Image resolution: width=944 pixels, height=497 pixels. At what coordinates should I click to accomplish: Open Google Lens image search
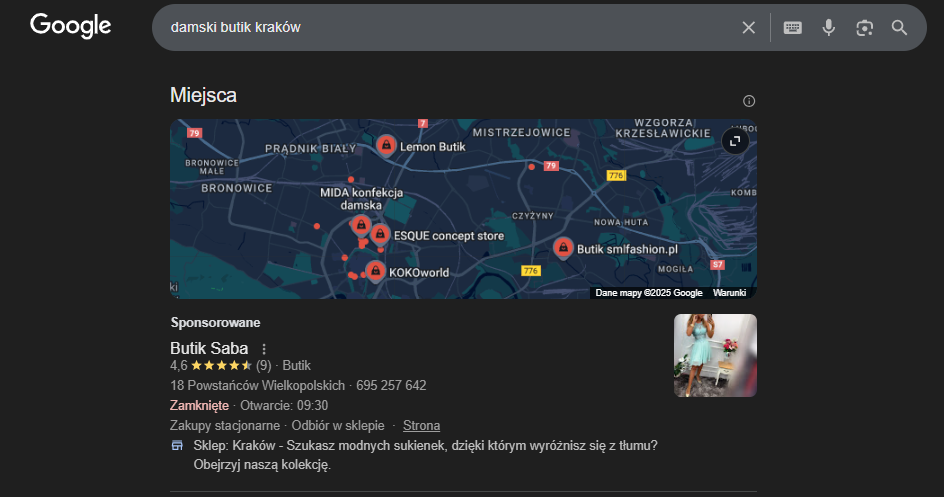(864, 27)
